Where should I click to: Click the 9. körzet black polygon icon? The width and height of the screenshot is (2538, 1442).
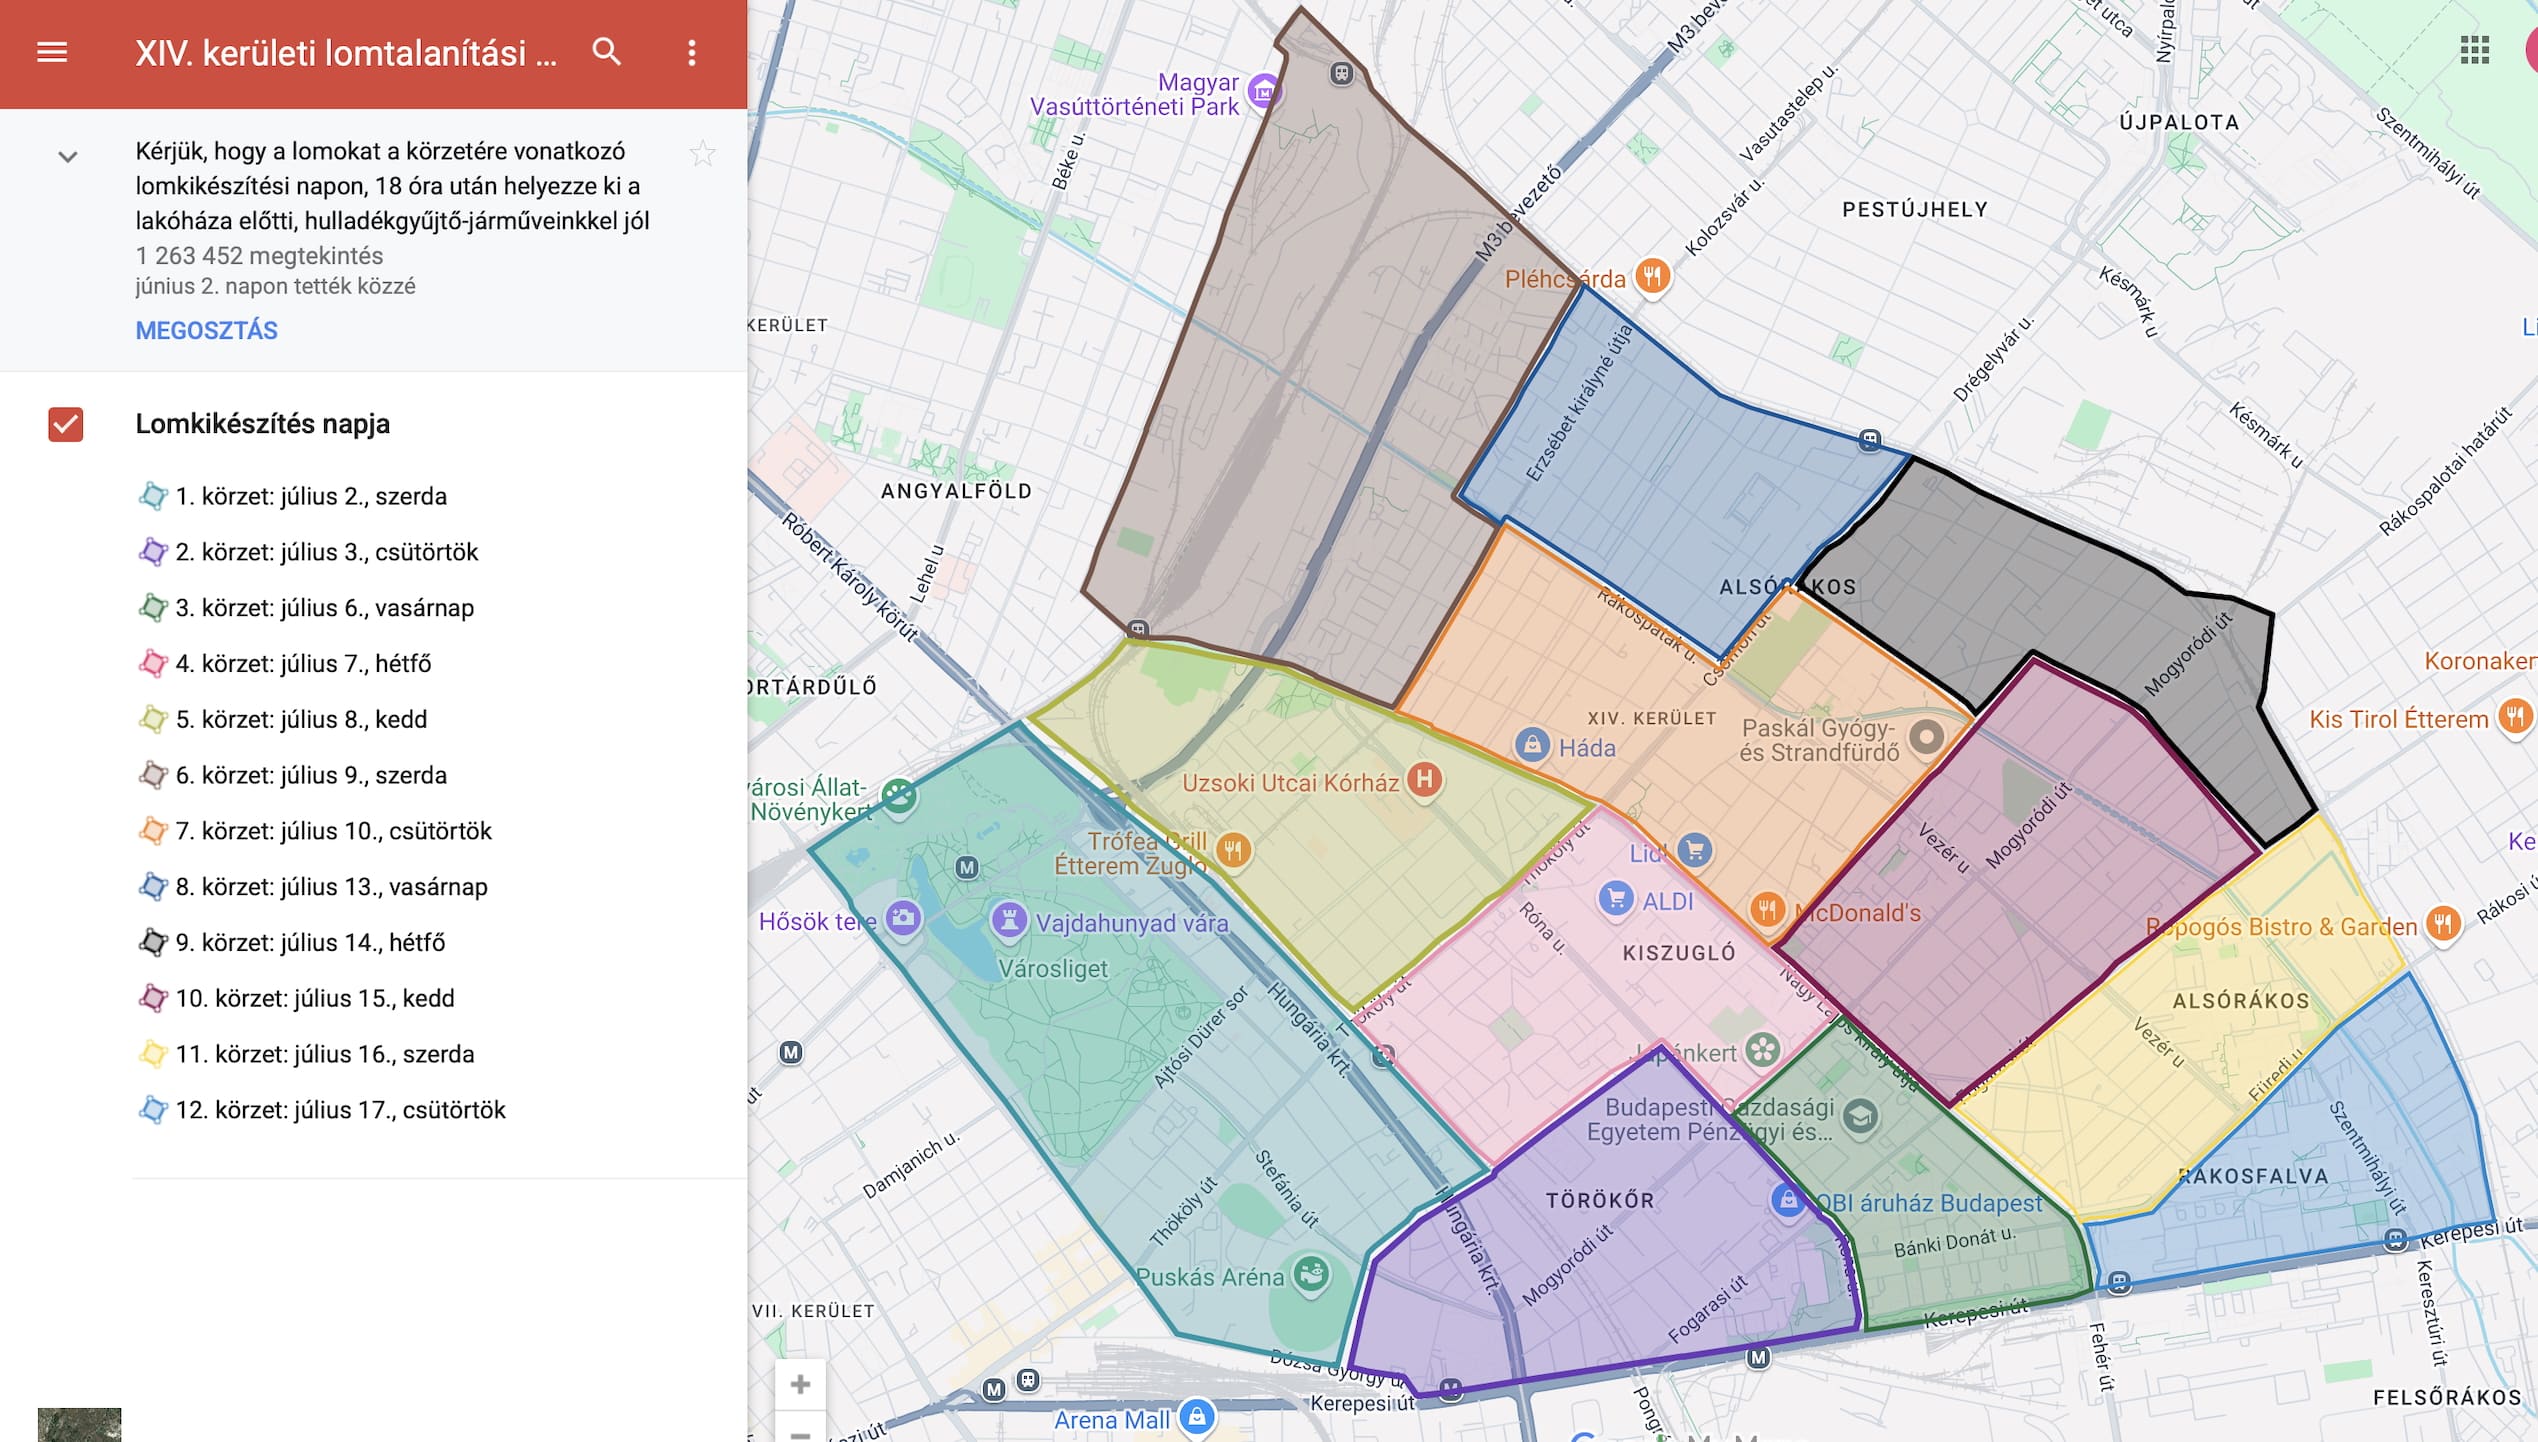point(153,942)
